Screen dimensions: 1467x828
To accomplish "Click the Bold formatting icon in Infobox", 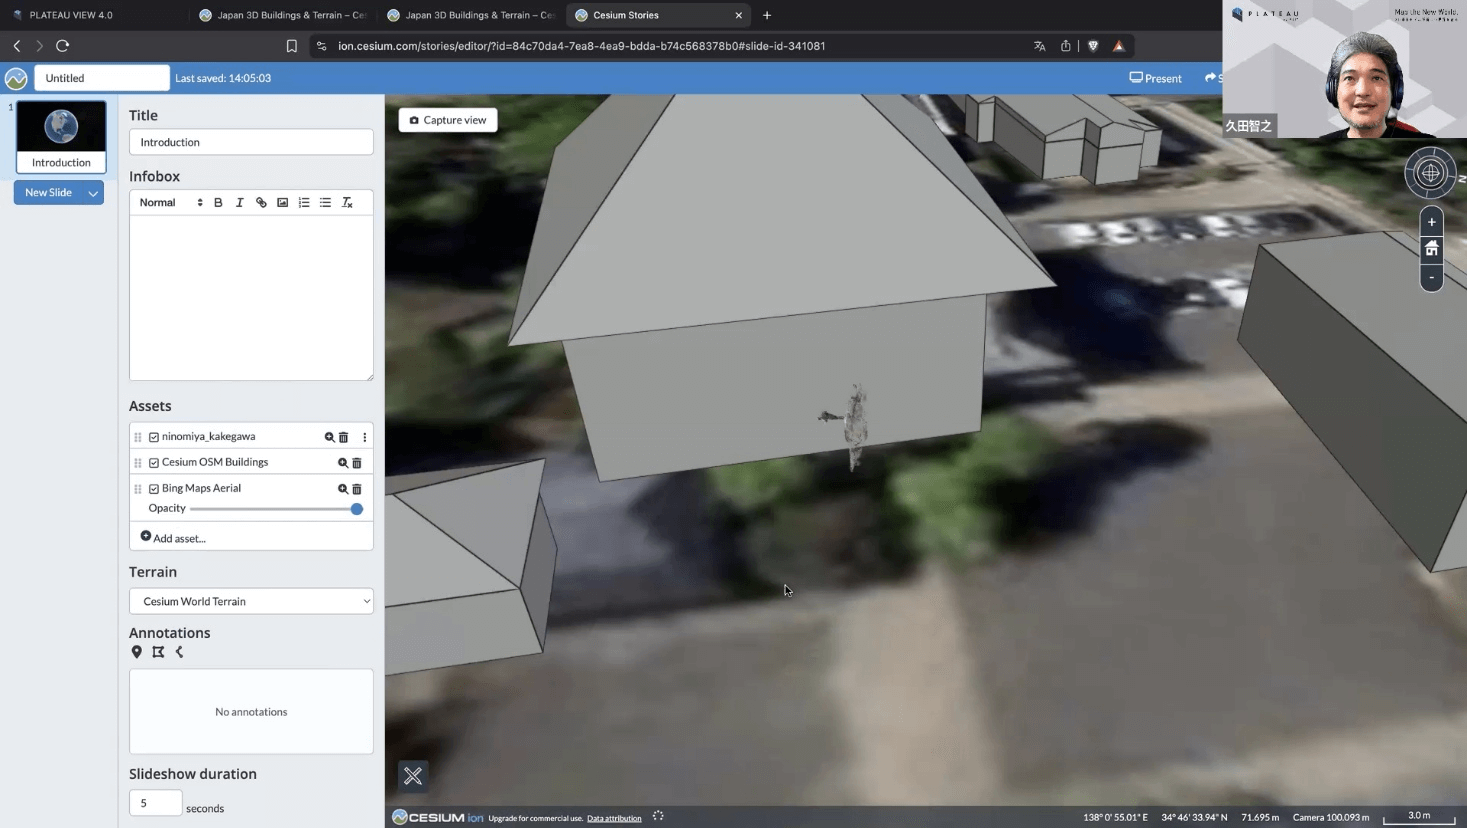I will [218, 203].
